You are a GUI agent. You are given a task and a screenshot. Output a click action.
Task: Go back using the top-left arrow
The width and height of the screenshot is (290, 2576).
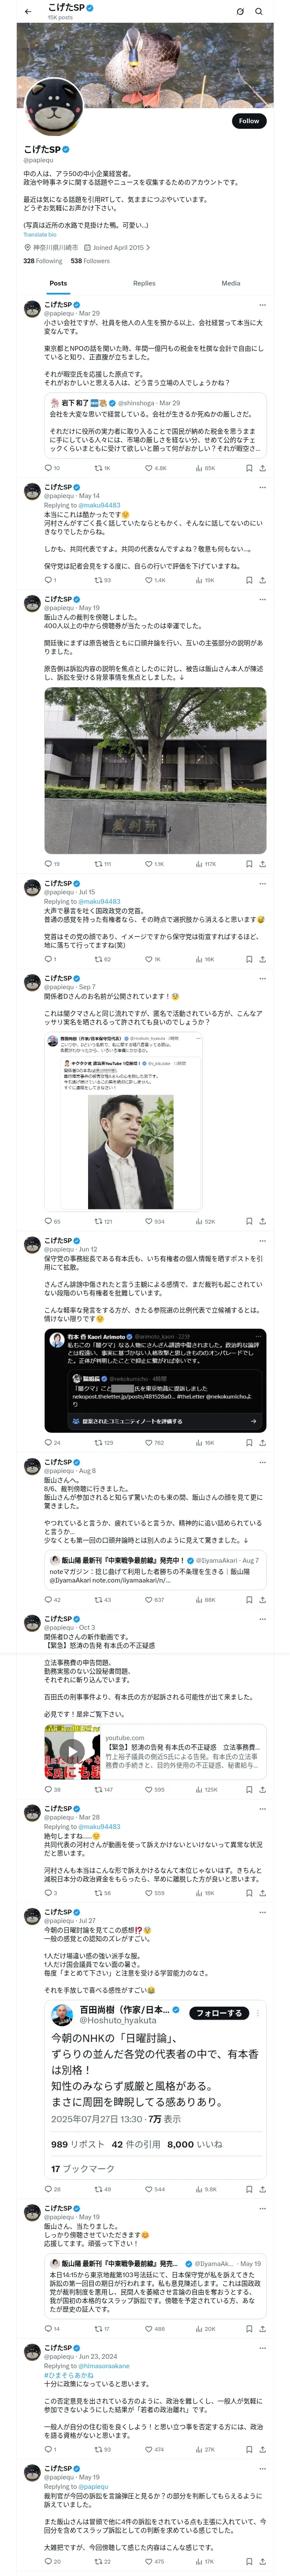click(28, 12)
